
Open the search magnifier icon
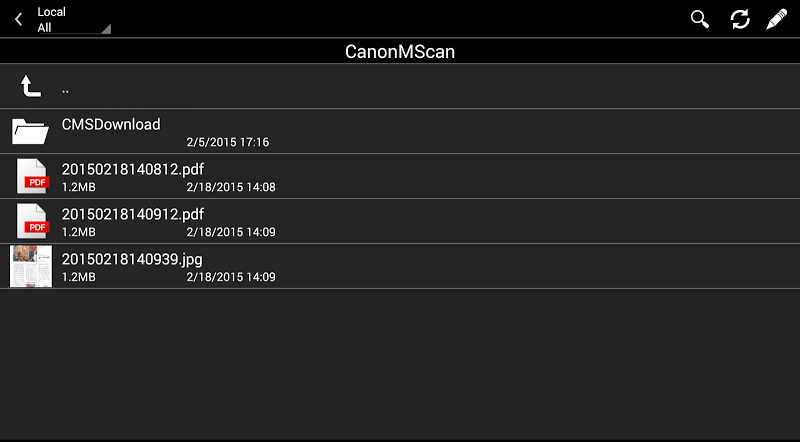click(699, 19)
